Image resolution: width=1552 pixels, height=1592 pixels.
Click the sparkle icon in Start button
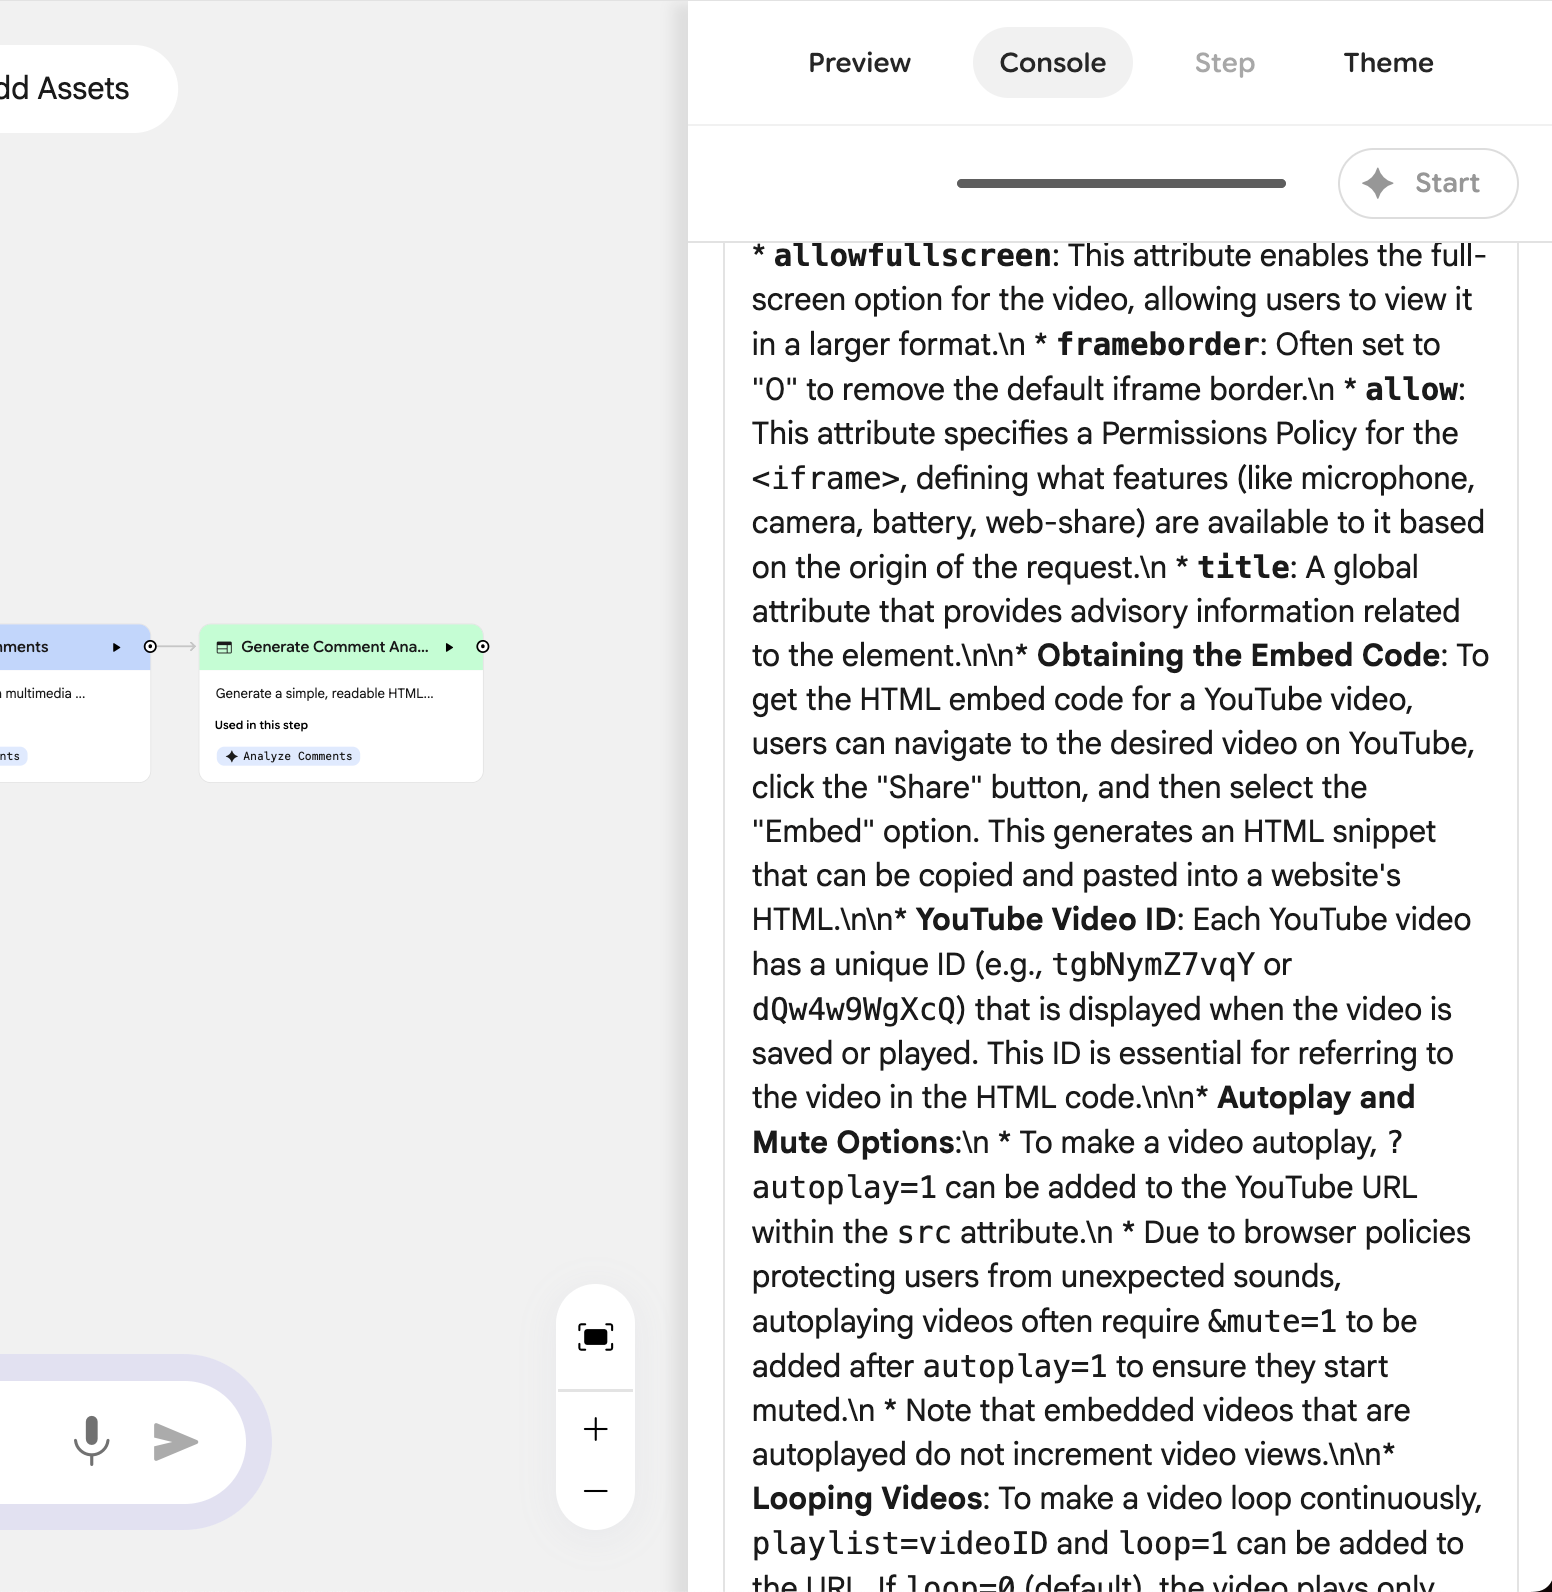point(1378,183)
